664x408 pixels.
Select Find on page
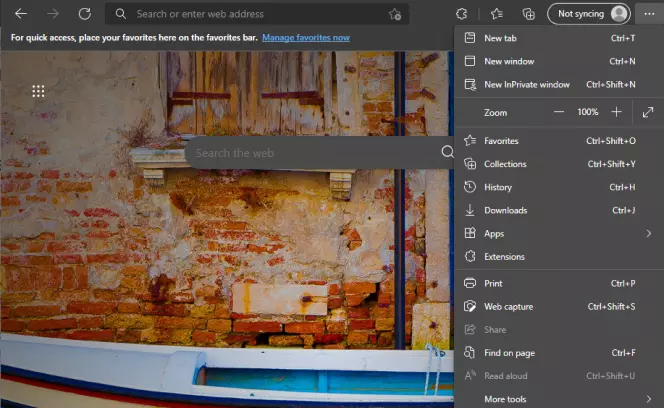point(559,353)
